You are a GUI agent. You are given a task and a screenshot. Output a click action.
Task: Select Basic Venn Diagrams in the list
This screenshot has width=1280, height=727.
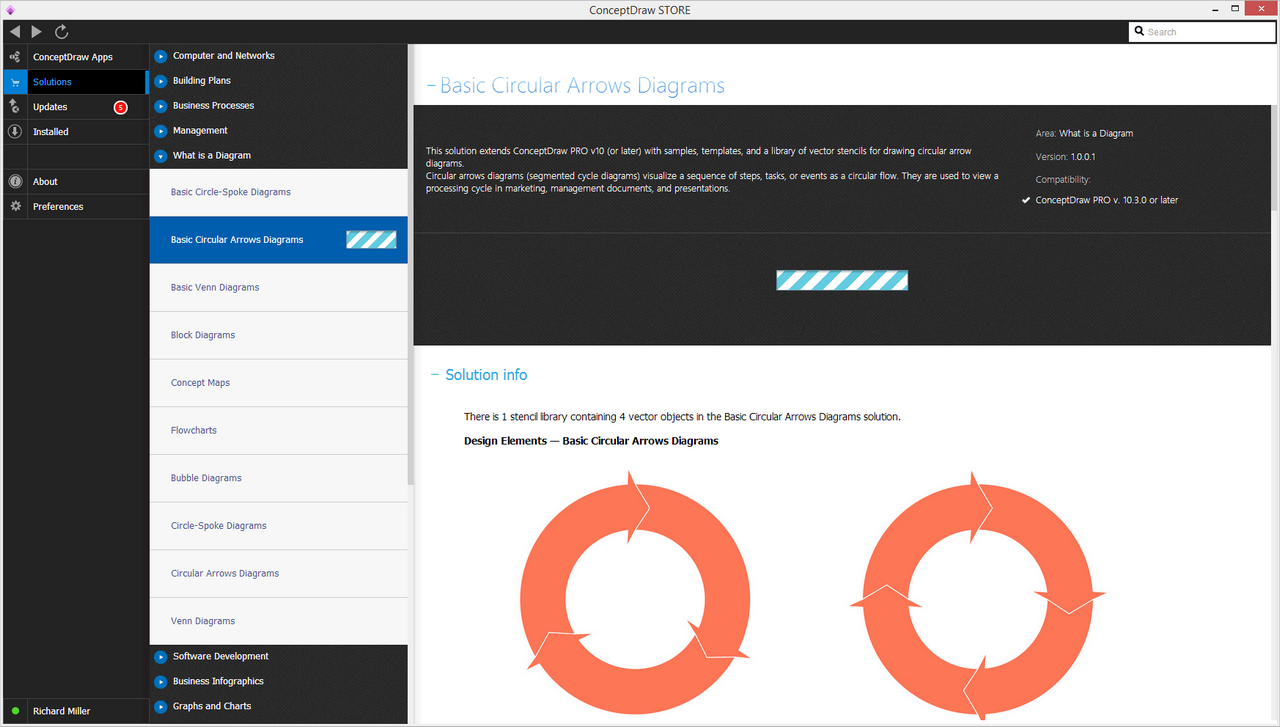(279, 288)
